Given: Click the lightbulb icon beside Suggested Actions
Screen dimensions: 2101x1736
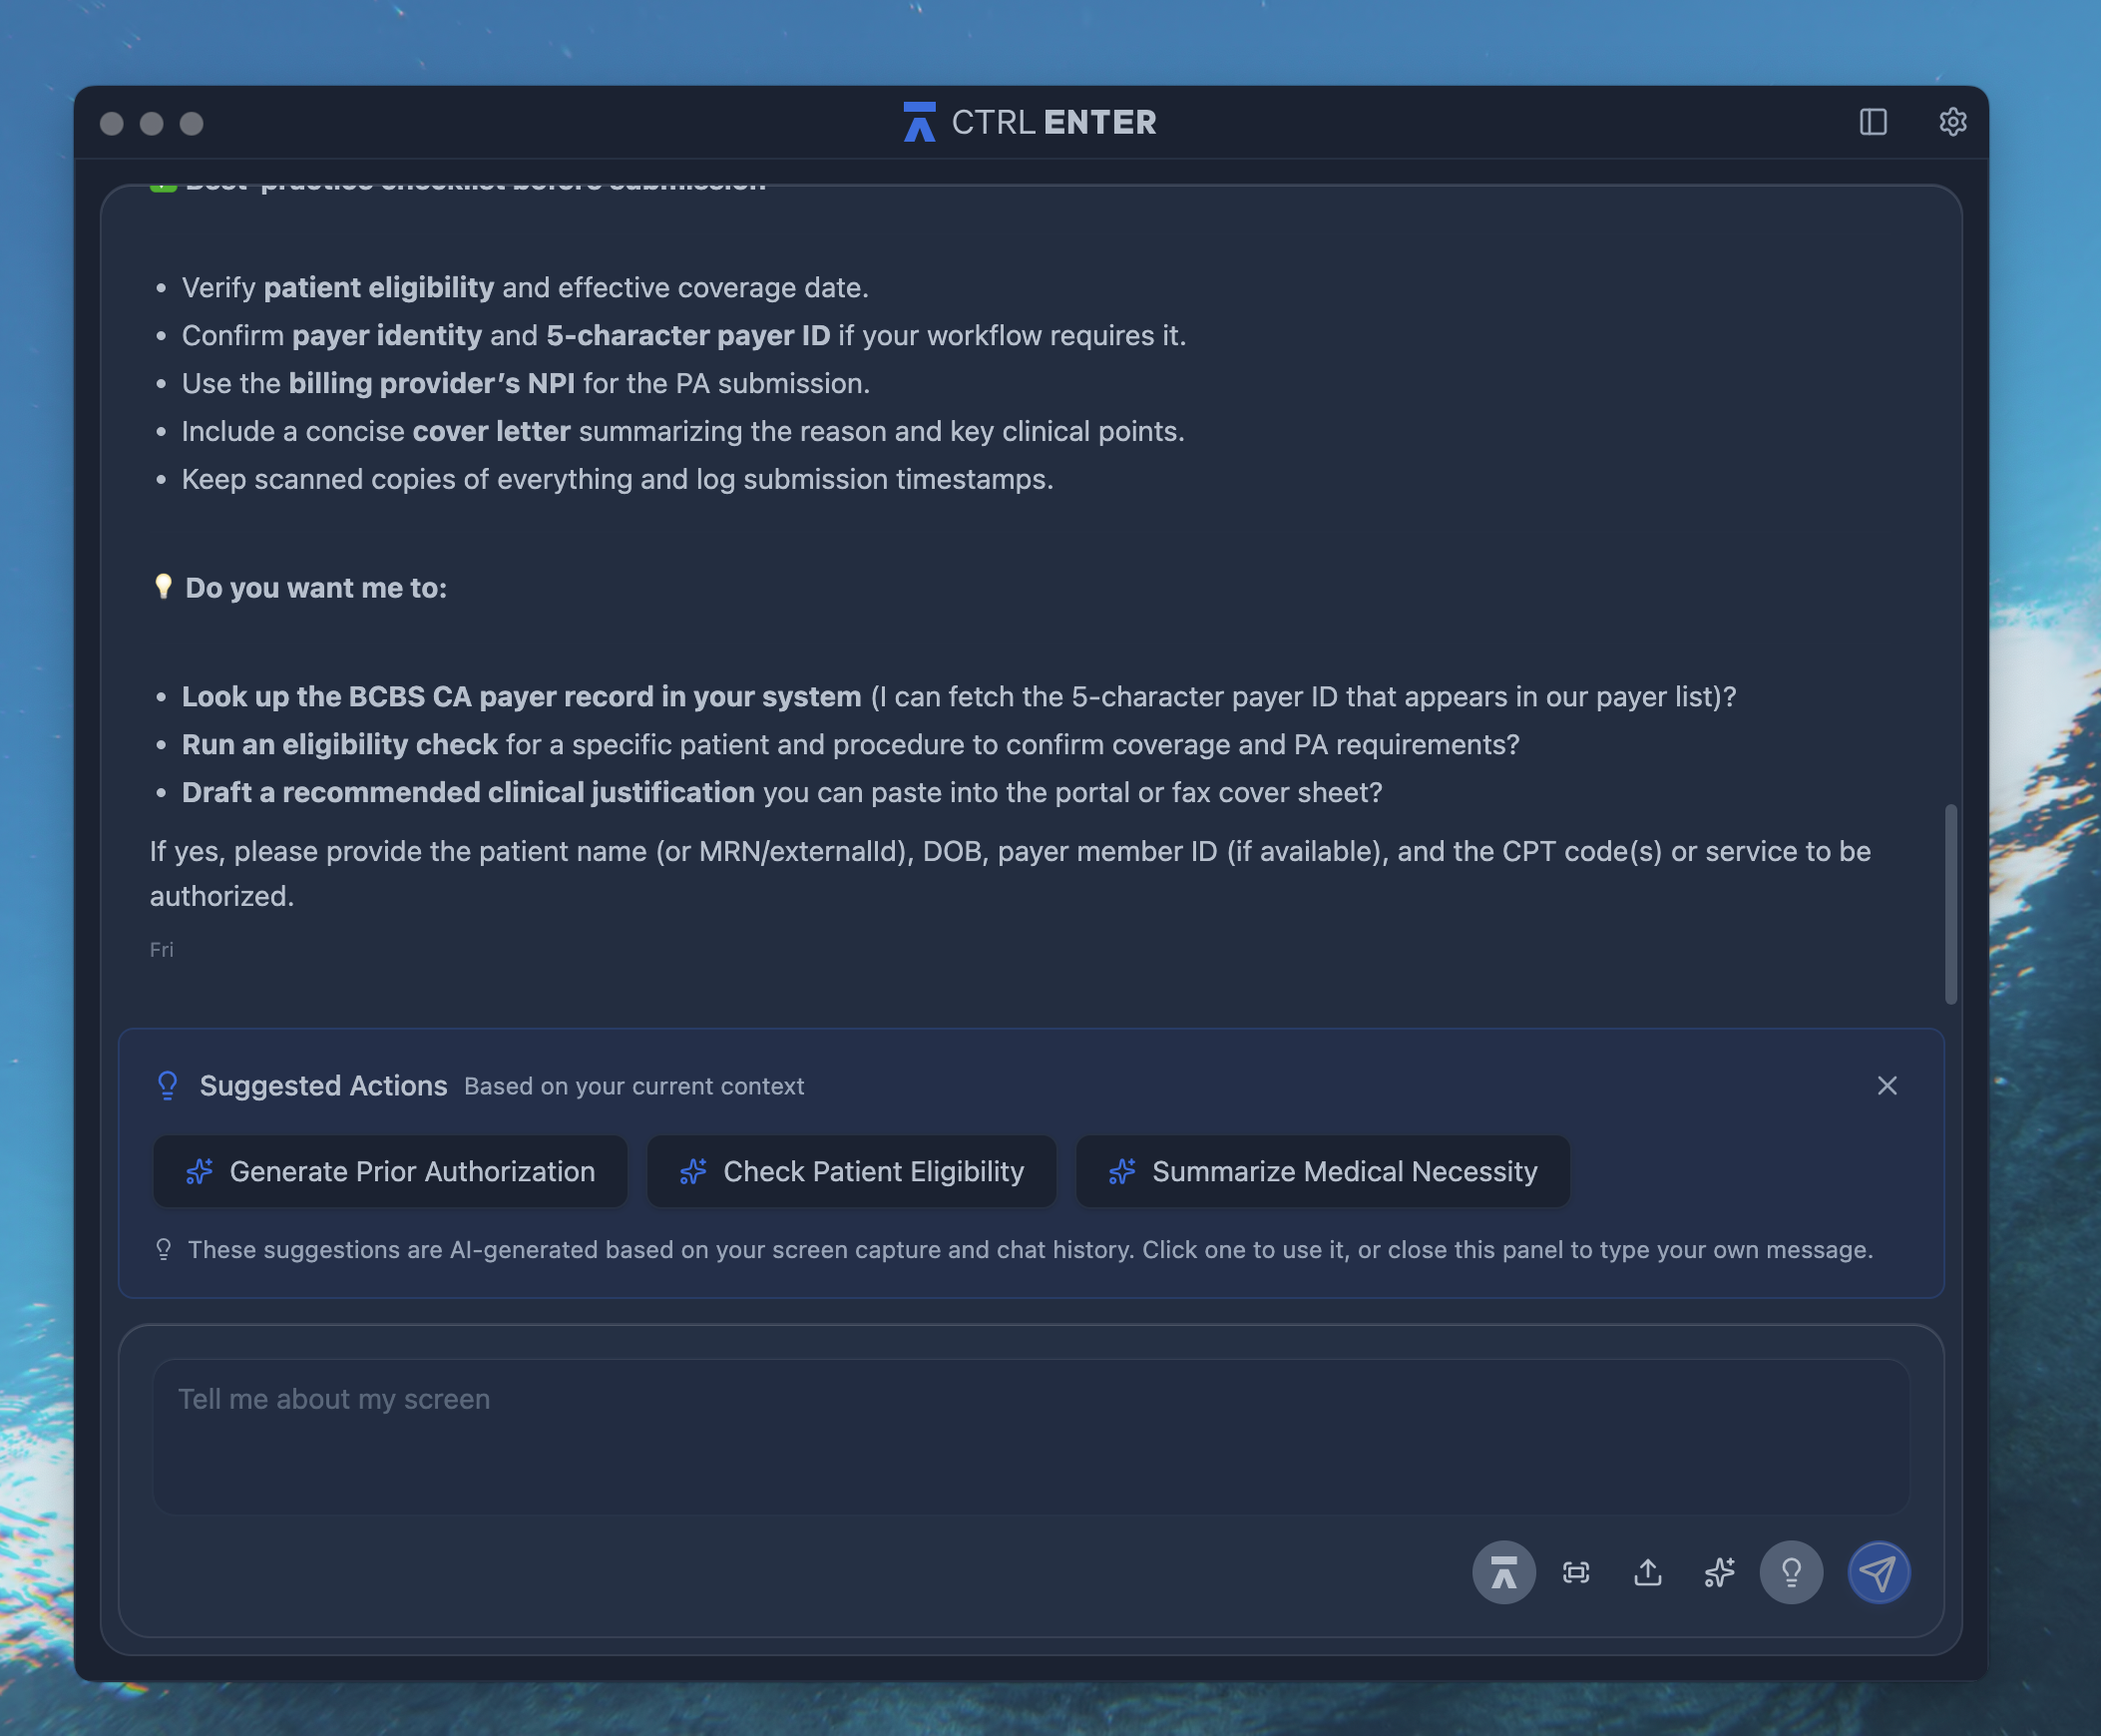Looking at the screenshot, I should pos(168,1085).
